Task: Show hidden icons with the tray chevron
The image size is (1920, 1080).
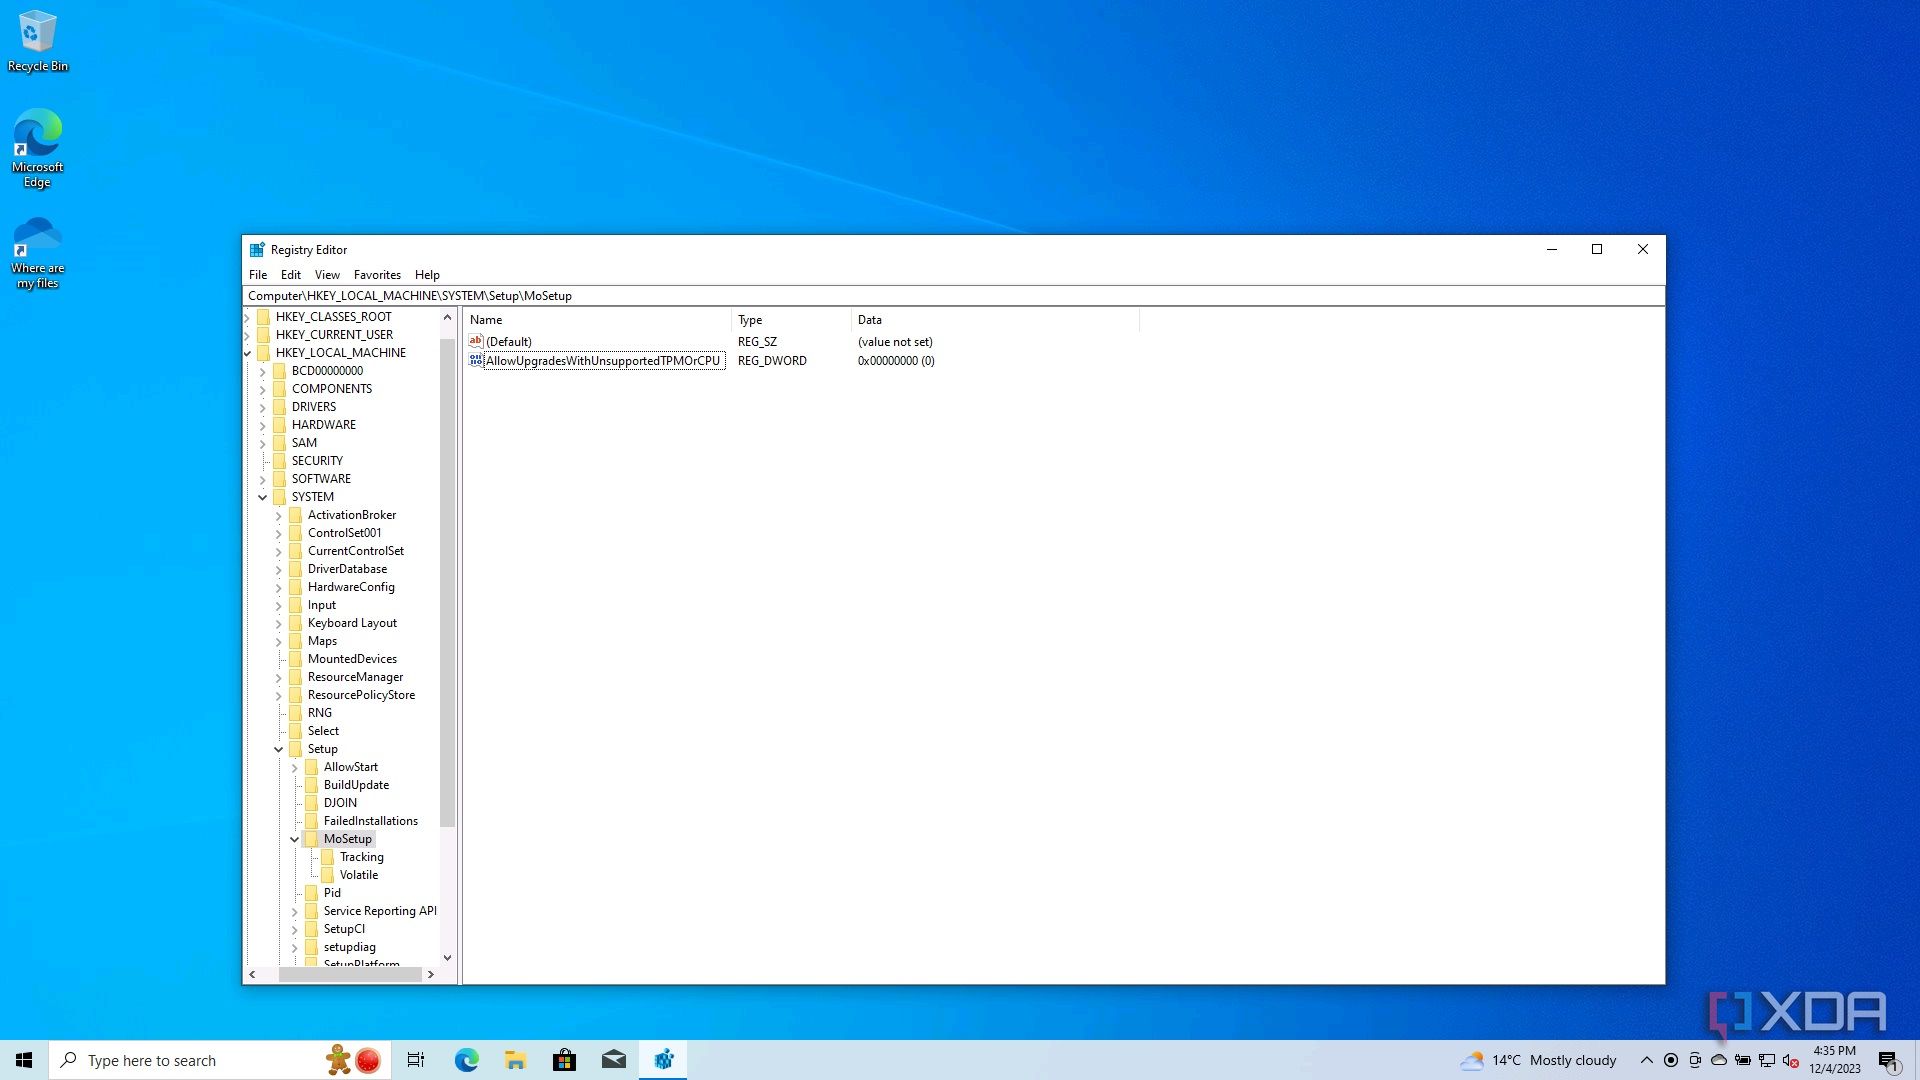Action: [x=1645, y=1060]
